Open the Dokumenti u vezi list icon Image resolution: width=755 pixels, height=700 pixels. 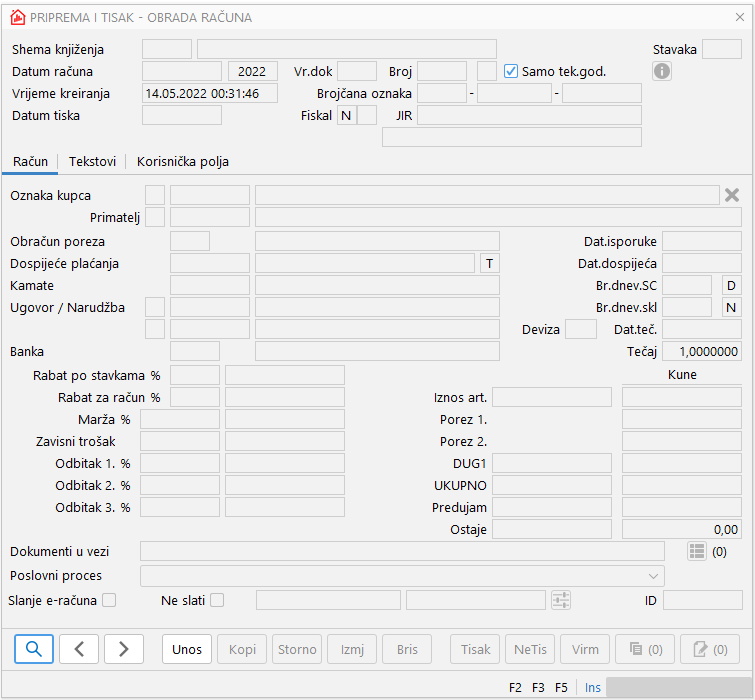[697, 551]
